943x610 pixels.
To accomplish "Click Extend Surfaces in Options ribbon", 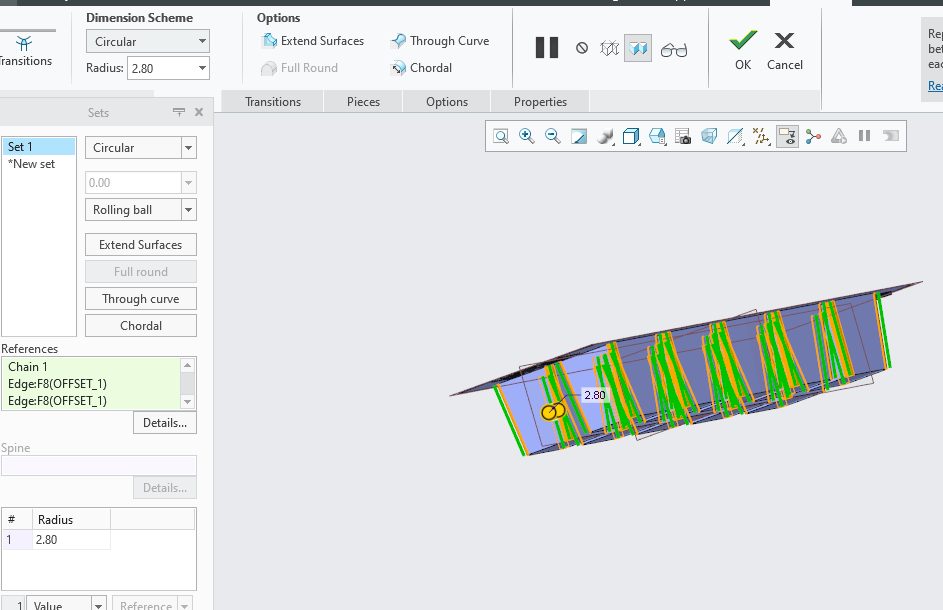I will (313, 41).
